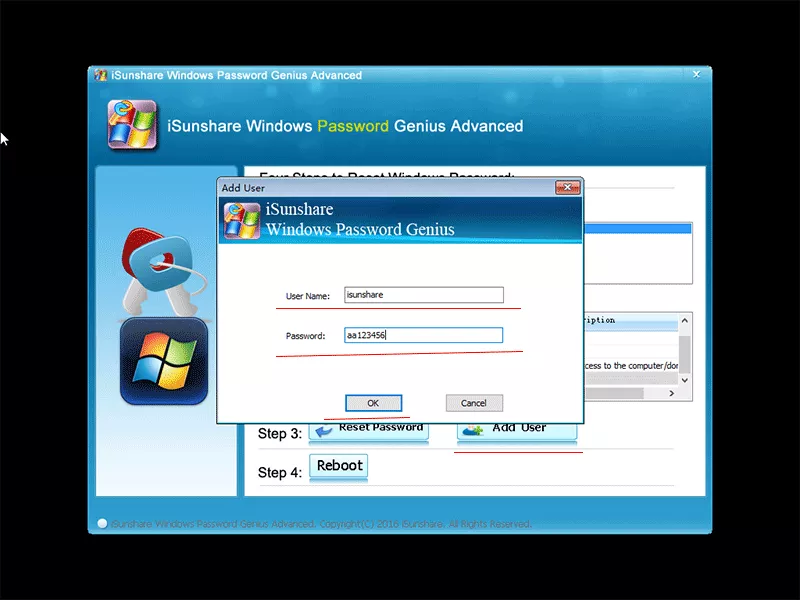Click the "User Name:" label
This screenshot has height=600, width=800.
[x=308, y=296]
